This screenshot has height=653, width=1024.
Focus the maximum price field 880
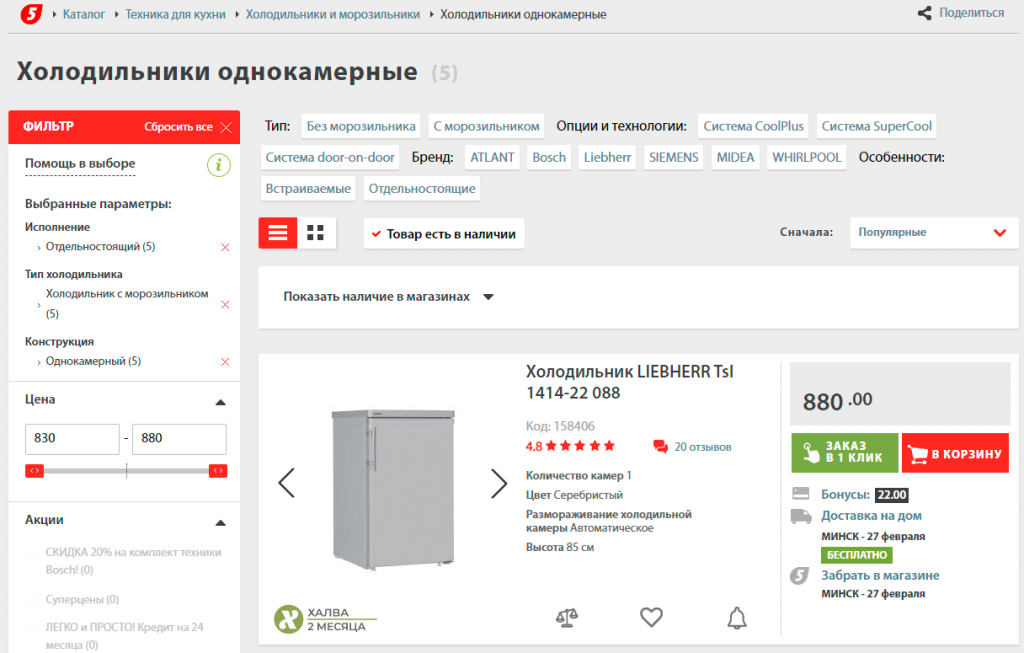pos(180,439)
